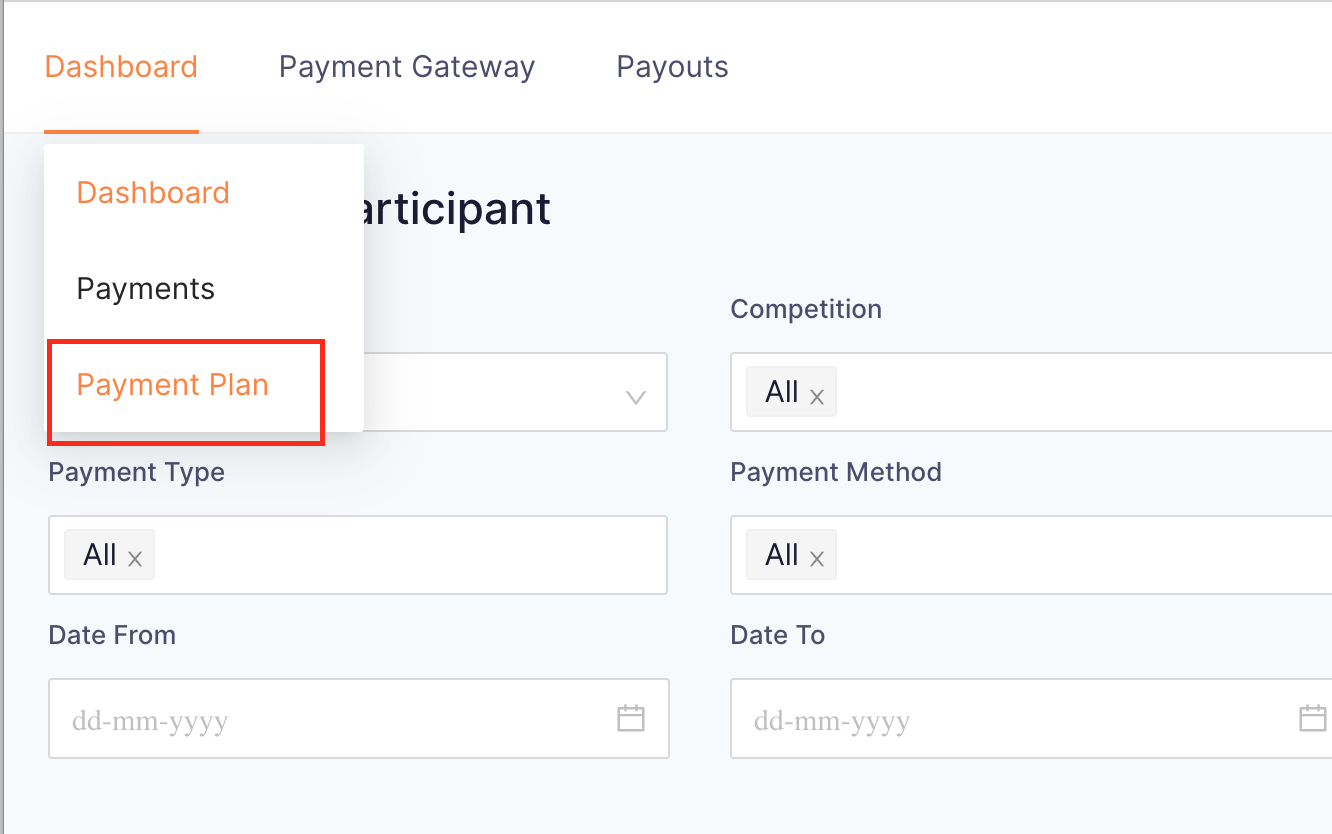Open the Date To calendar icon
This screenshot has width=1332, height=834.
click(x=1312, y=718)
